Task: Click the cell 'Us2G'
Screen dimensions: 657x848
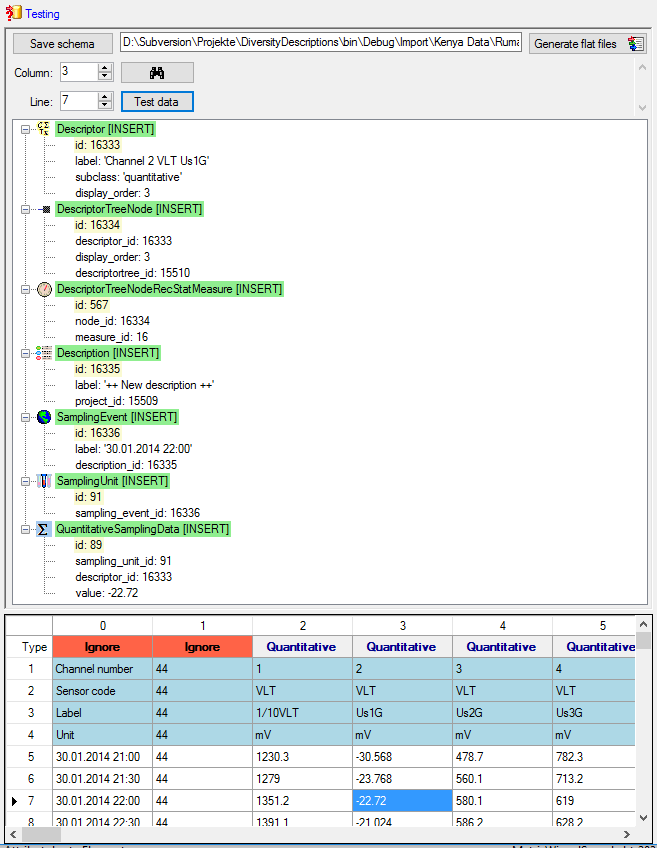Action: click(x=502, y=713)
